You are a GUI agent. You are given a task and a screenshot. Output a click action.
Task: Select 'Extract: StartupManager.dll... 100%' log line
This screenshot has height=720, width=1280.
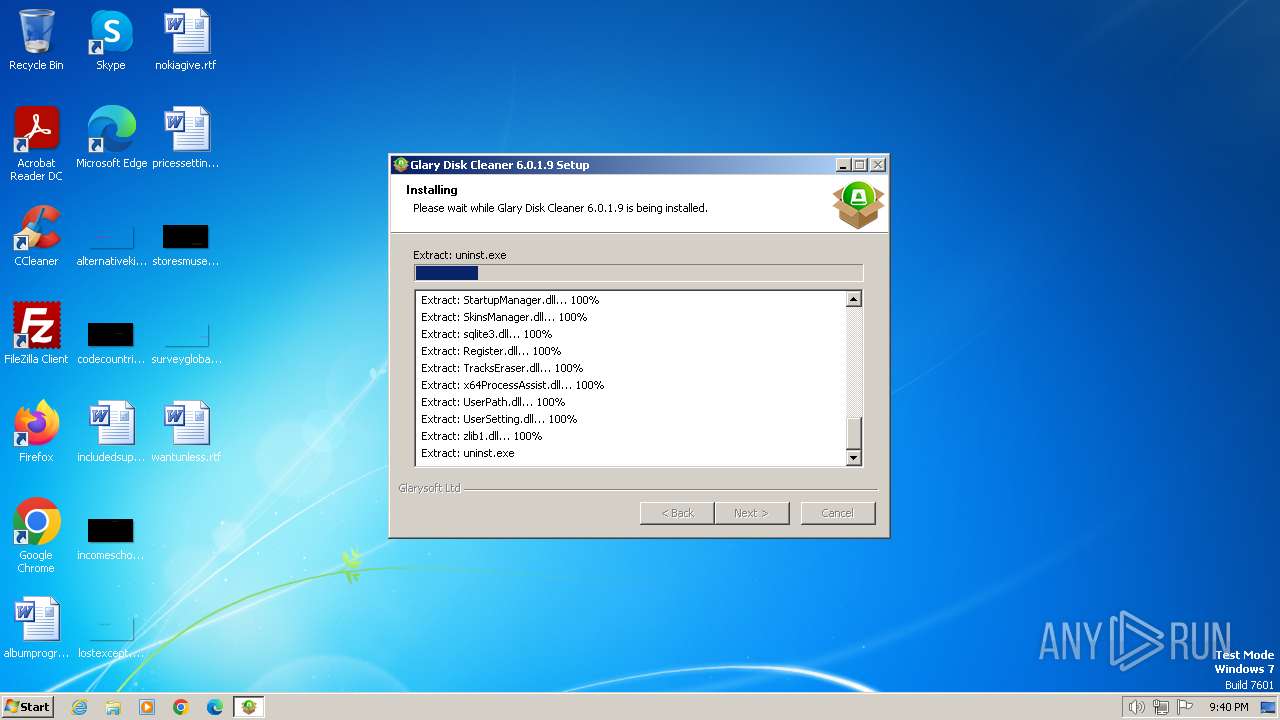[x=510, y=300]
